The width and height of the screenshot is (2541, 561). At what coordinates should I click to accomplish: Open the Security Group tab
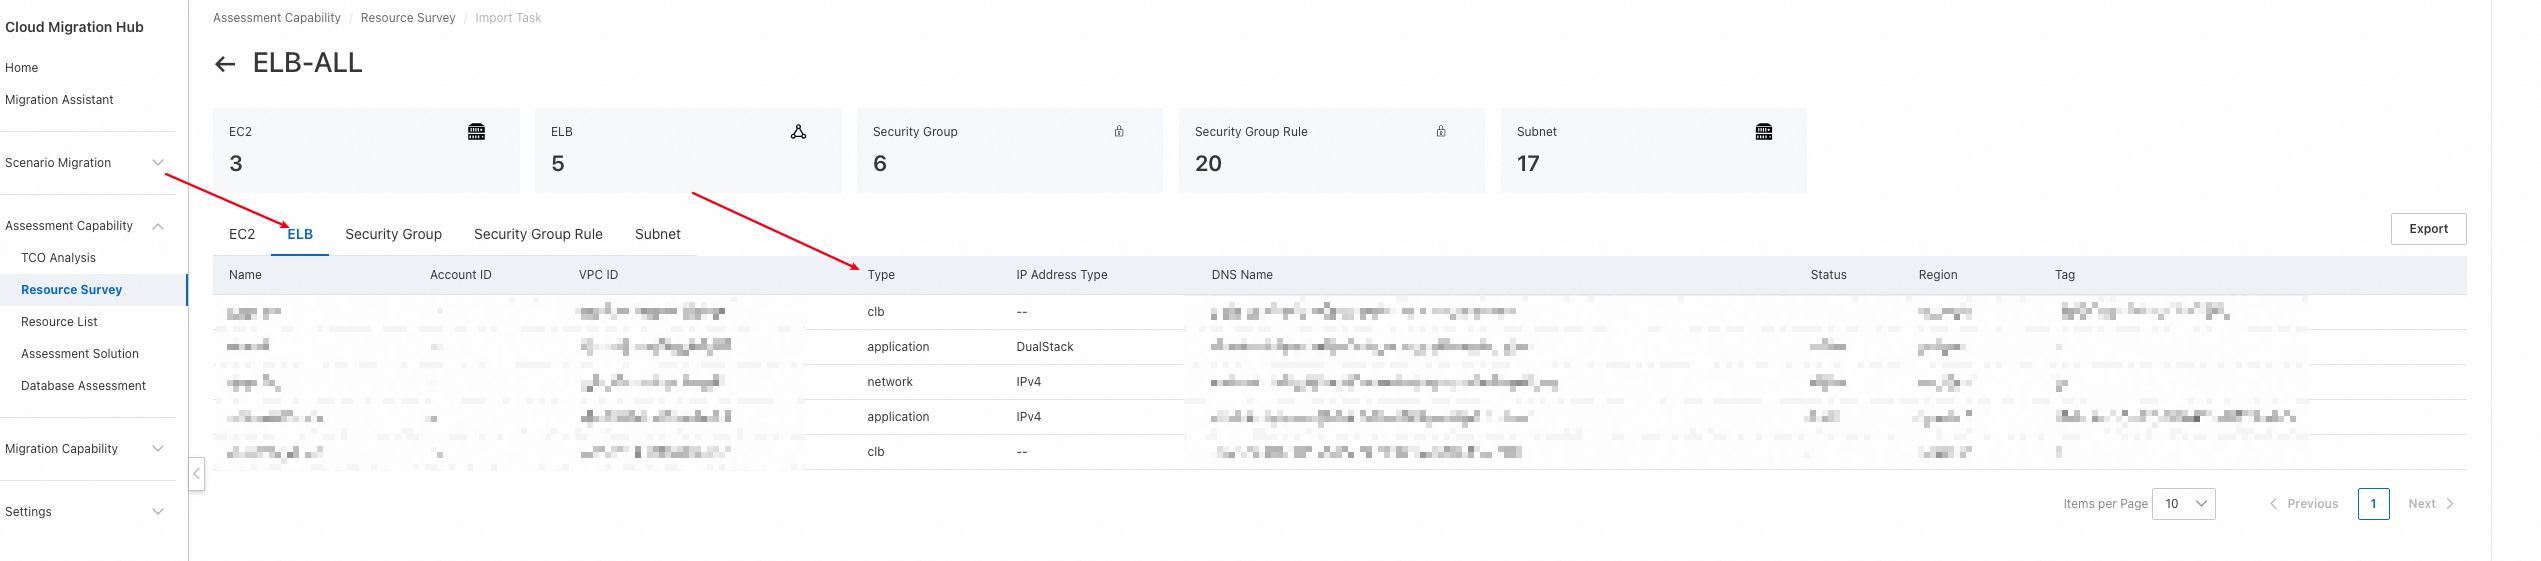pyautogui.click(x=394, y=234)
